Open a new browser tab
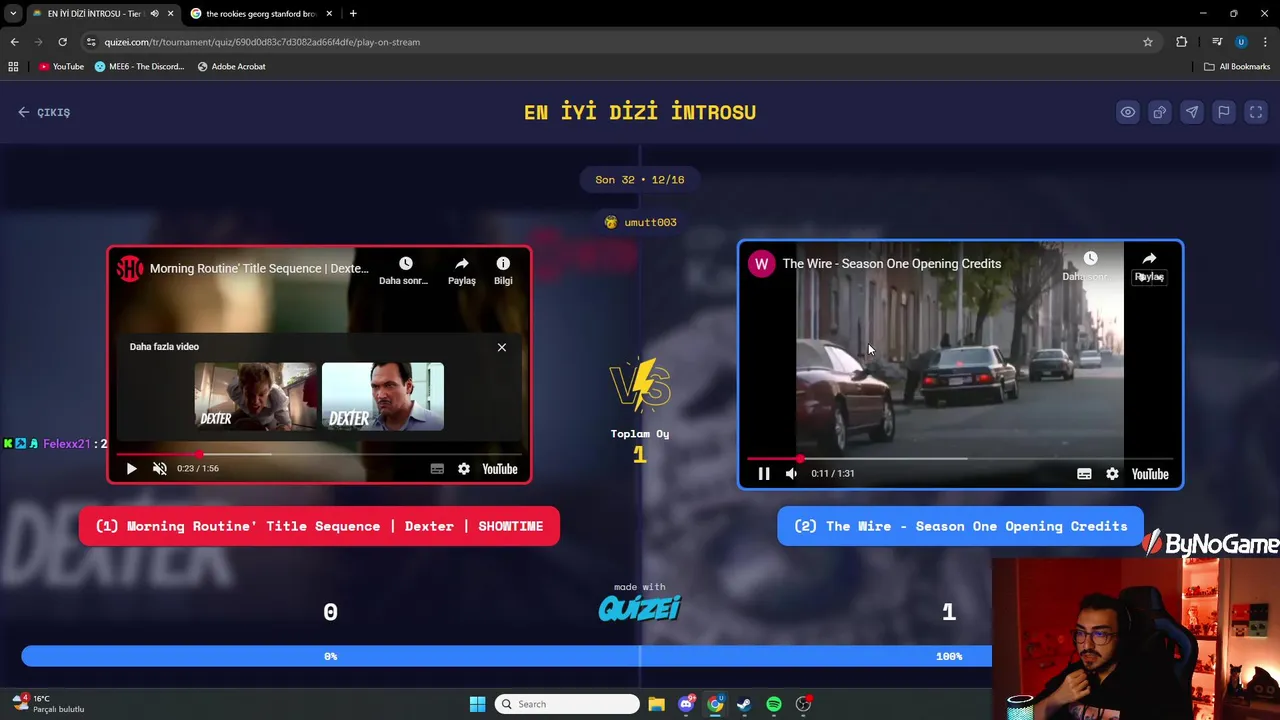This screenshot has height=720, width=1280. pos(353,14)
